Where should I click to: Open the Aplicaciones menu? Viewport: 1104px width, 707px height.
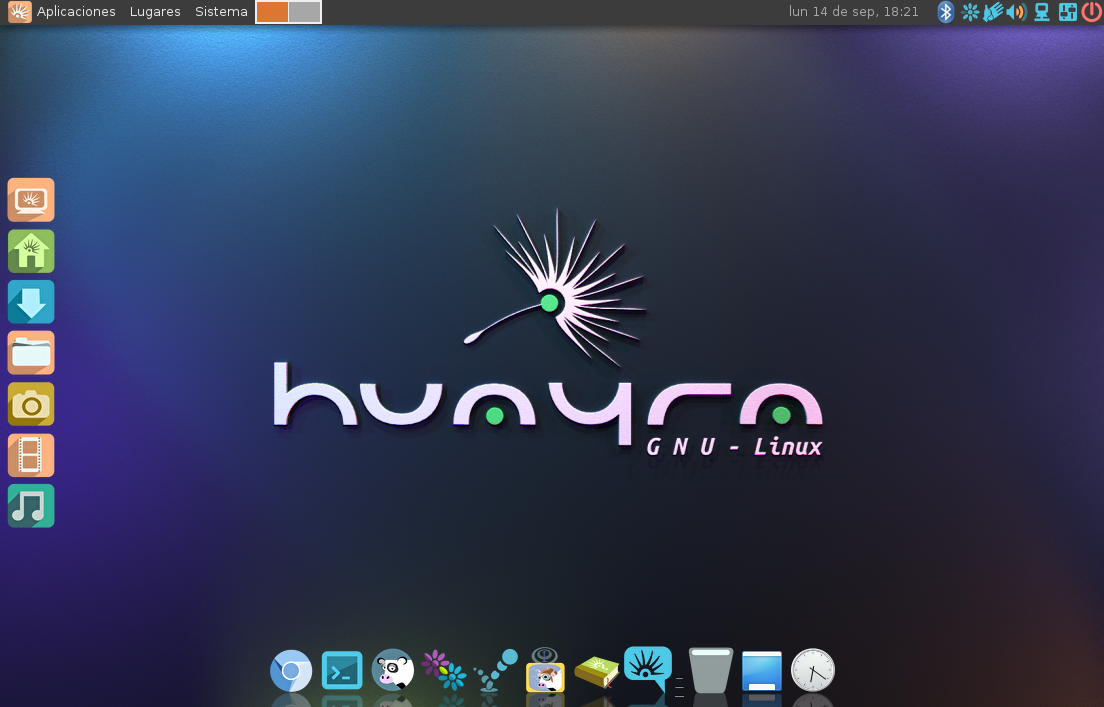pos(76,12)
